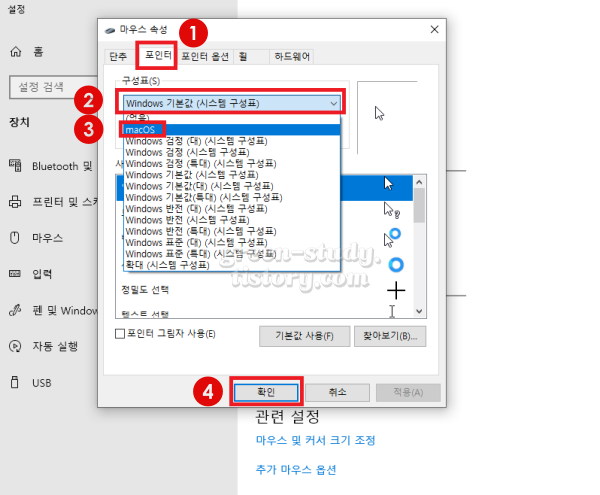Image resolution: width=600 pixels, height=495 pixels.
Task: Click the 취소 button
Action: (x=338, y=392)
